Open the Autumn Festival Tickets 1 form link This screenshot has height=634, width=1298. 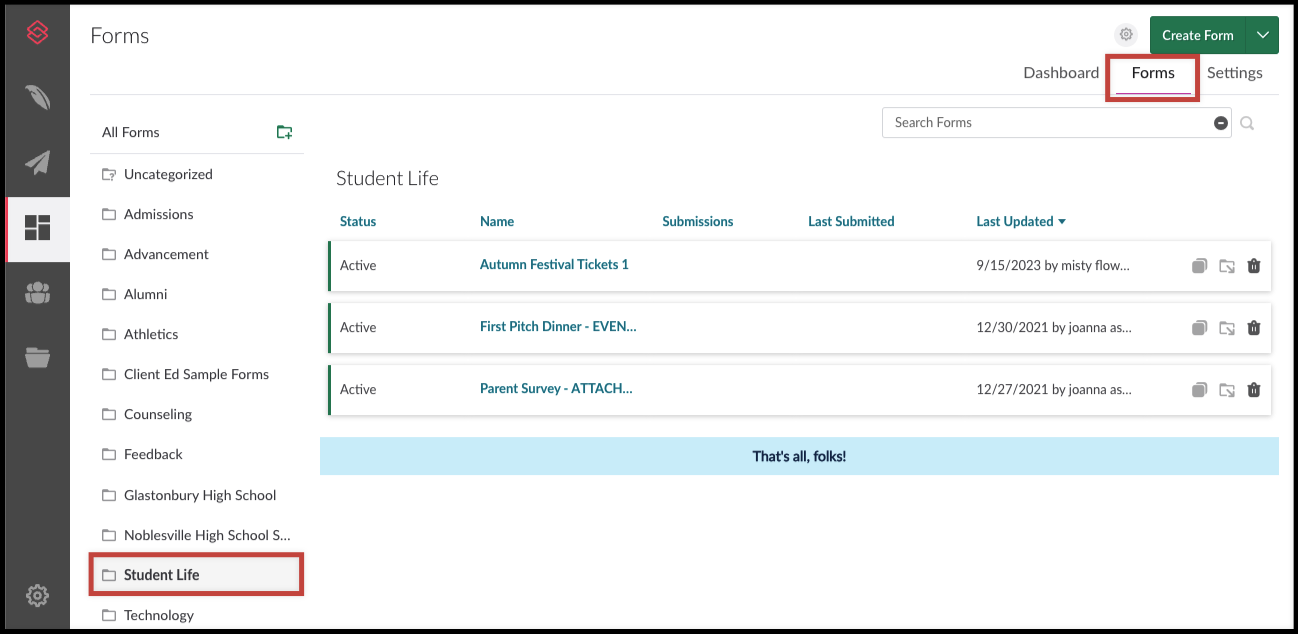pyautogui.click(x=554, y=265)
